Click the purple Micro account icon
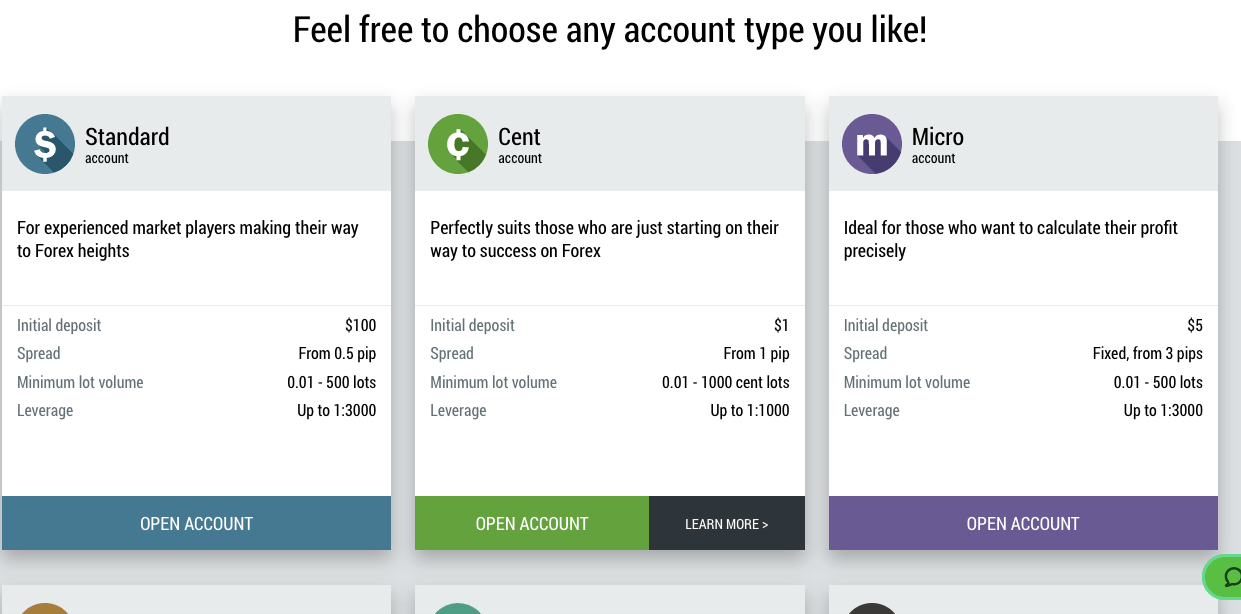This screenshot has width=1241, height=614. click(872, 144)
